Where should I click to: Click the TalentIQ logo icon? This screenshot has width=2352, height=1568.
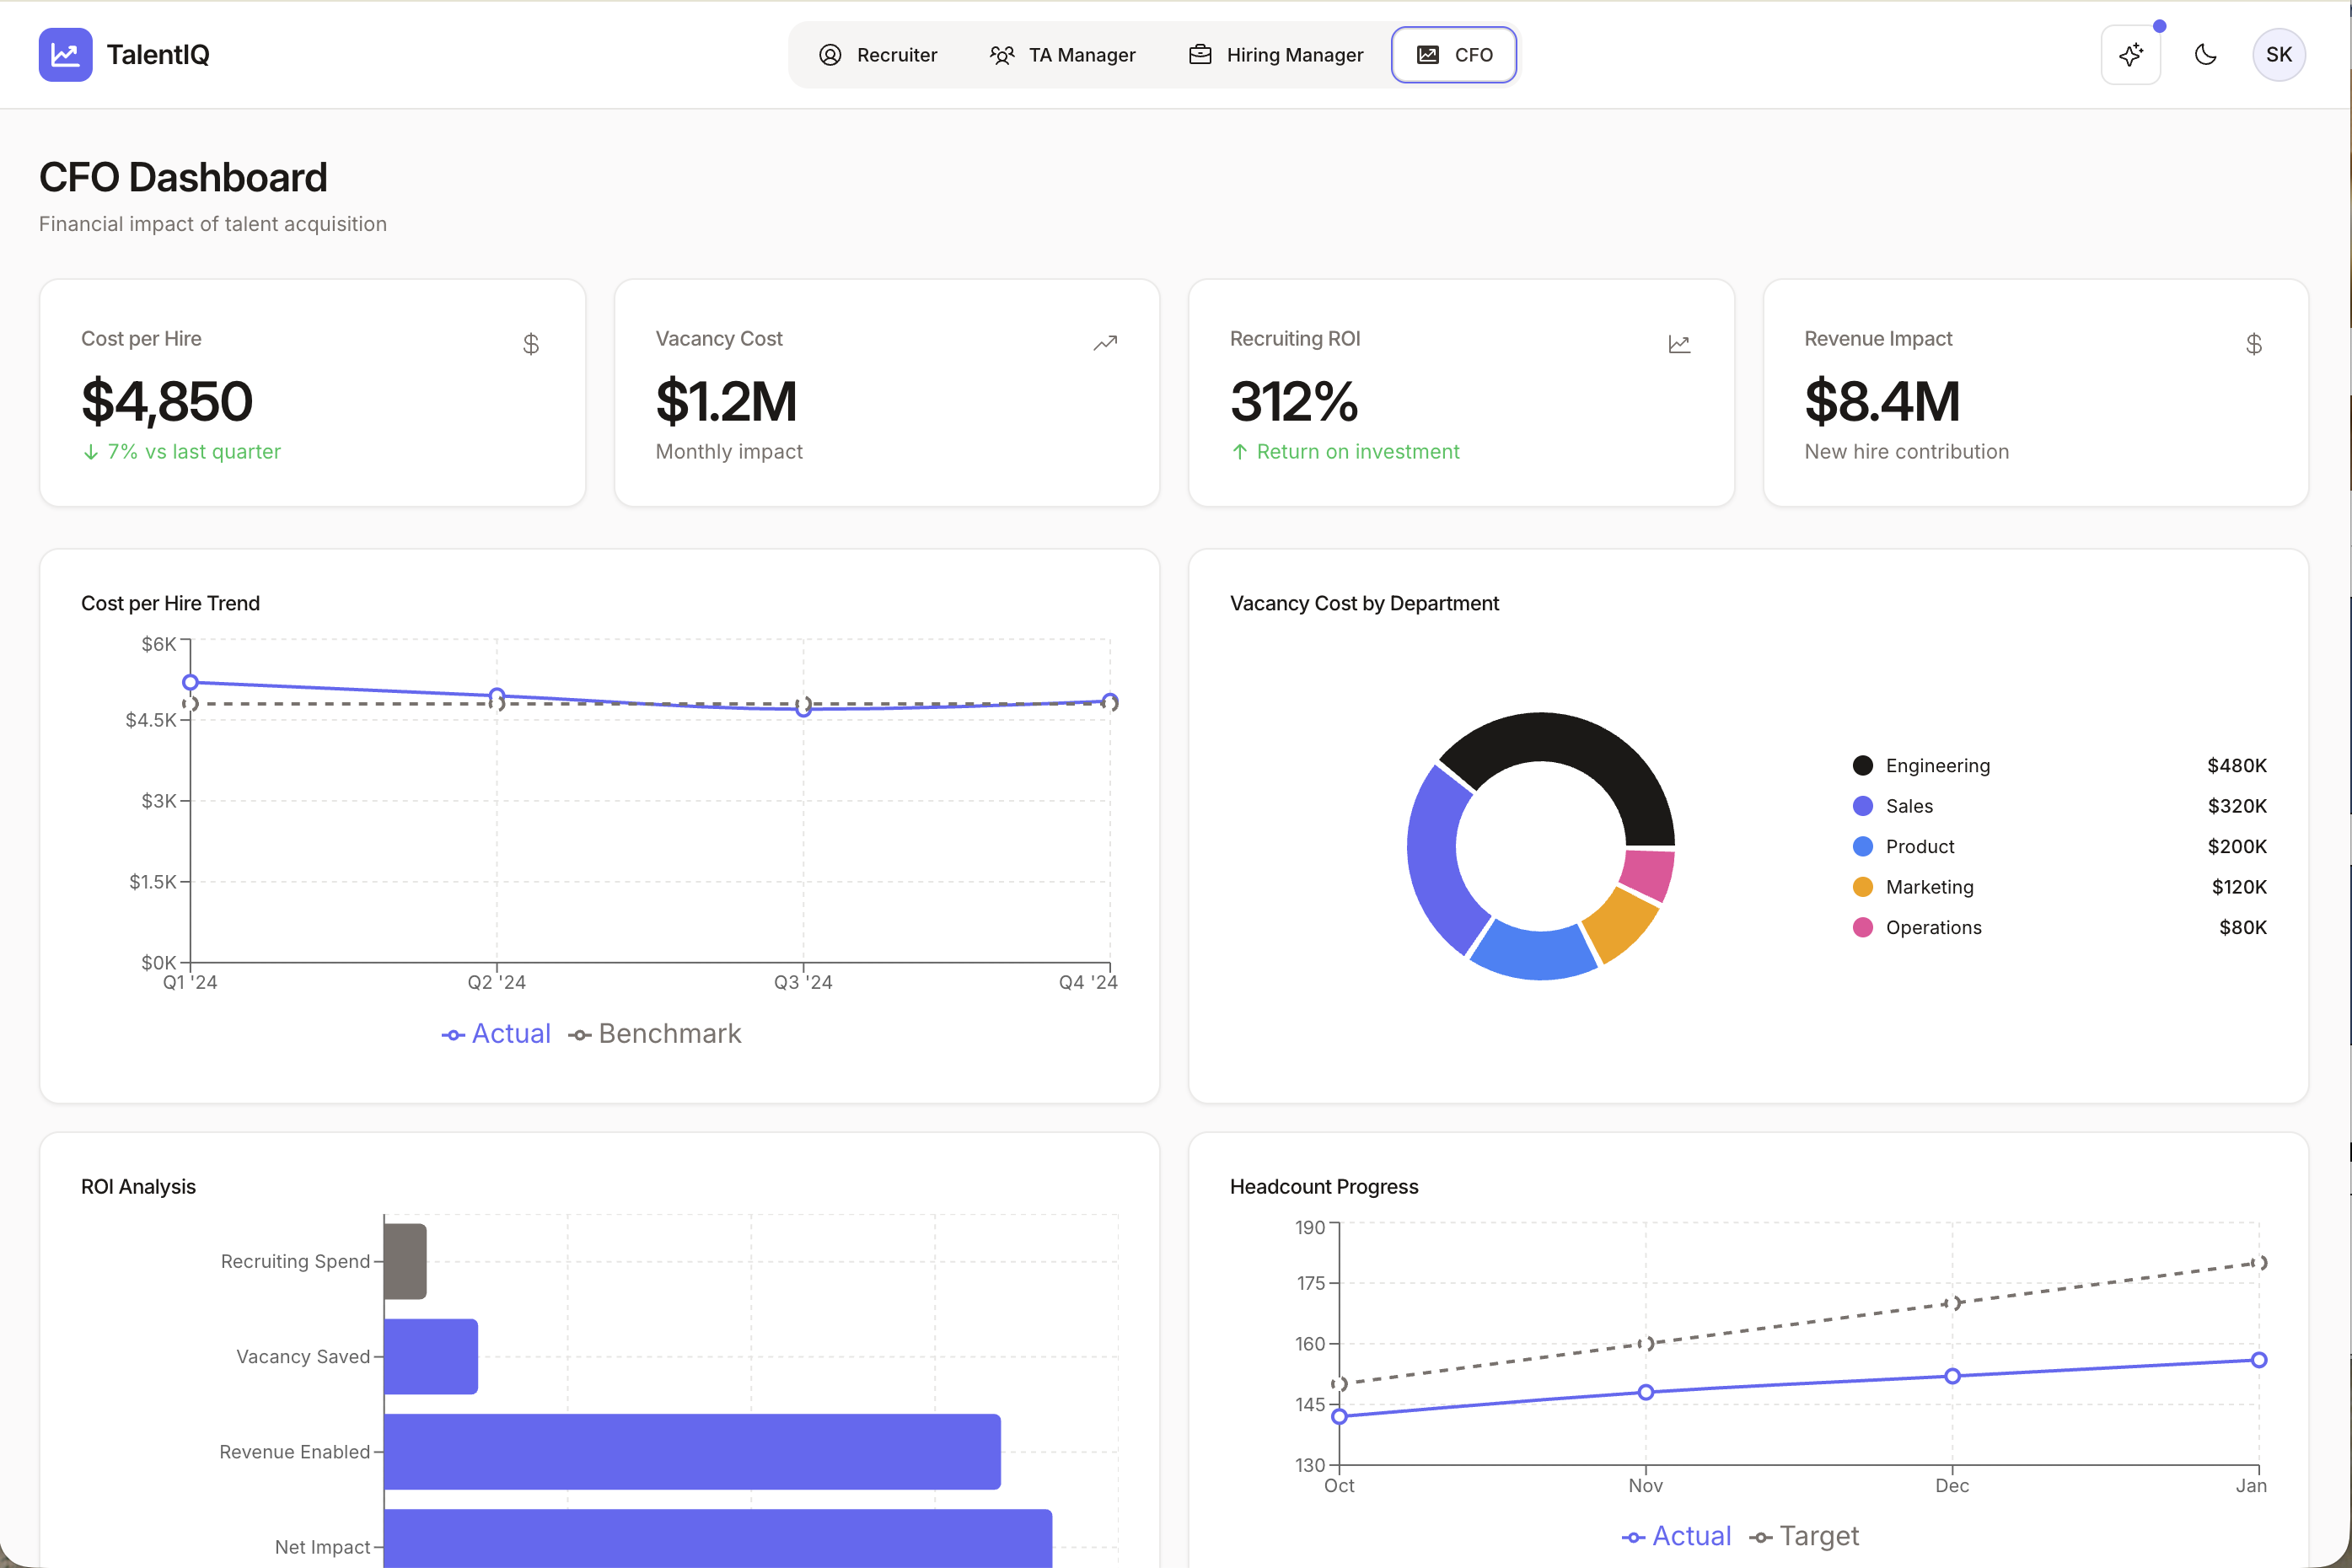click(x=65, y=54)
